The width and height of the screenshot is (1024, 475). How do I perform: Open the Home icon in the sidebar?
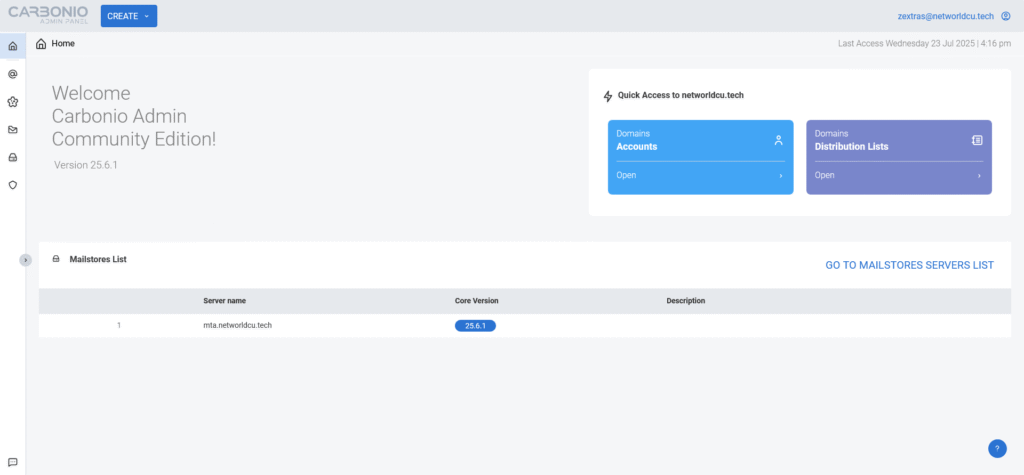[x=12, y=46]
